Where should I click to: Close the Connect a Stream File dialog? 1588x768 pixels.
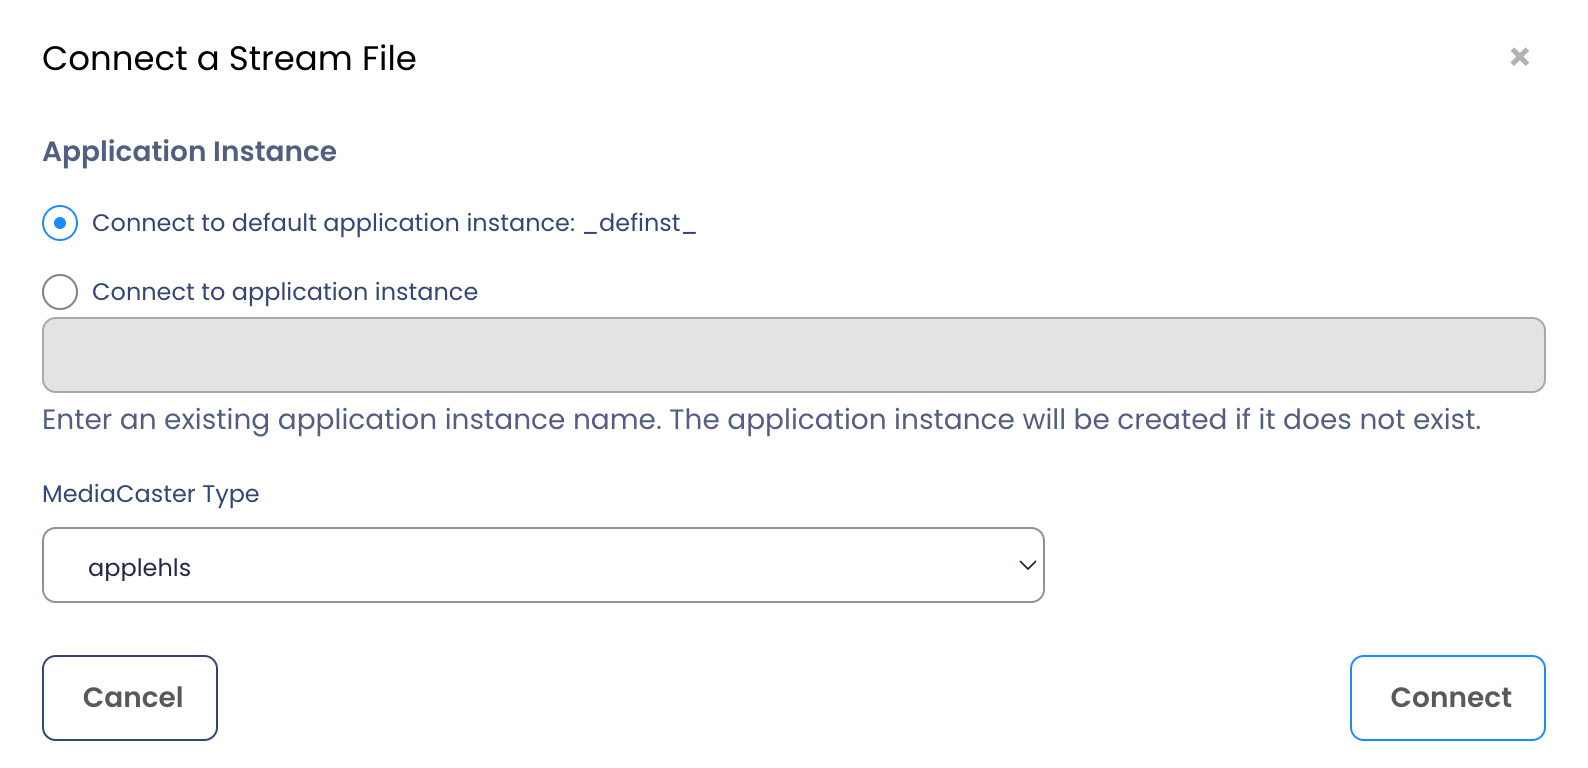pyautogui.click(x=1519, y=57)
